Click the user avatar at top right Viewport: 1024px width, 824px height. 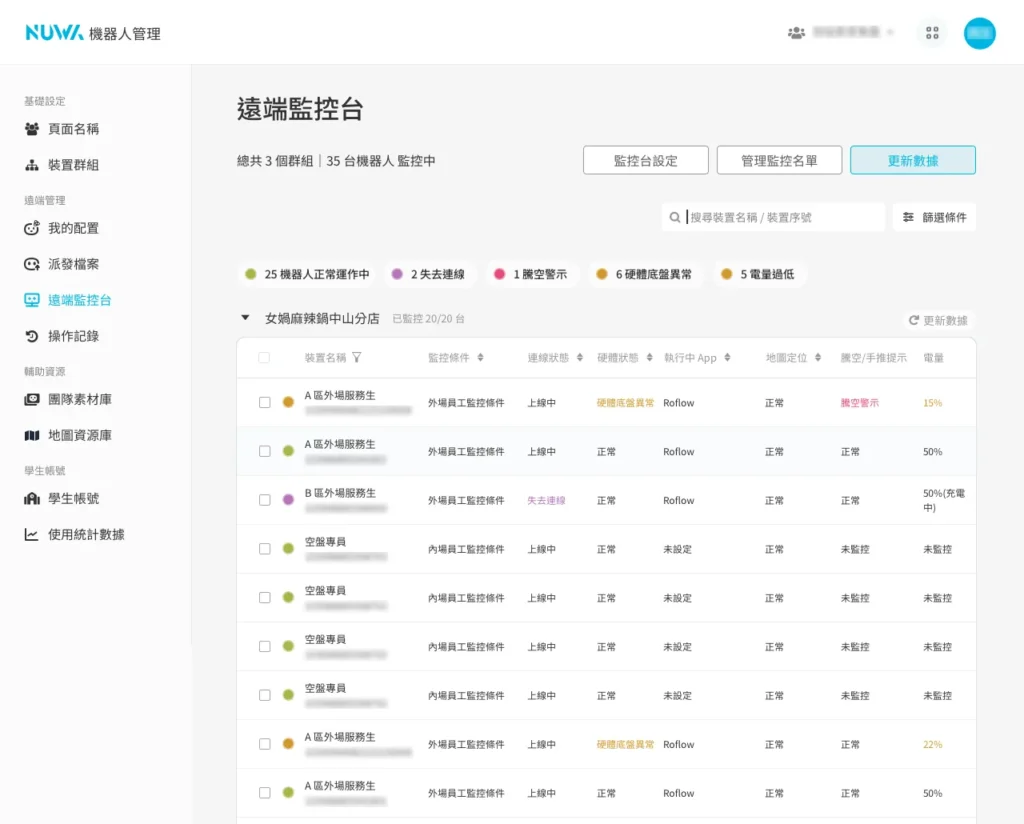979,33
